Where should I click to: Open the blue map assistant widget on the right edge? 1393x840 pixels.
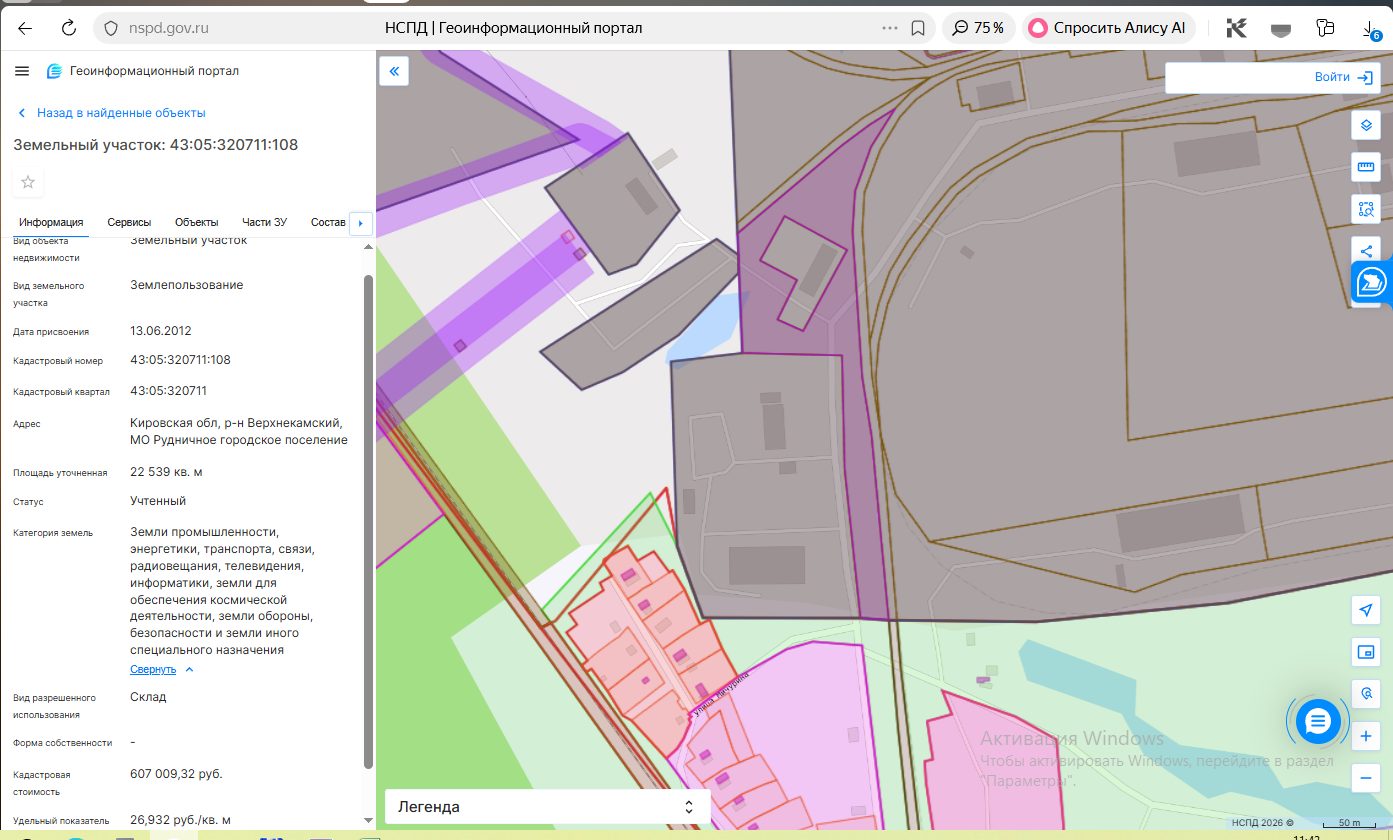(x=1372, y=284)
